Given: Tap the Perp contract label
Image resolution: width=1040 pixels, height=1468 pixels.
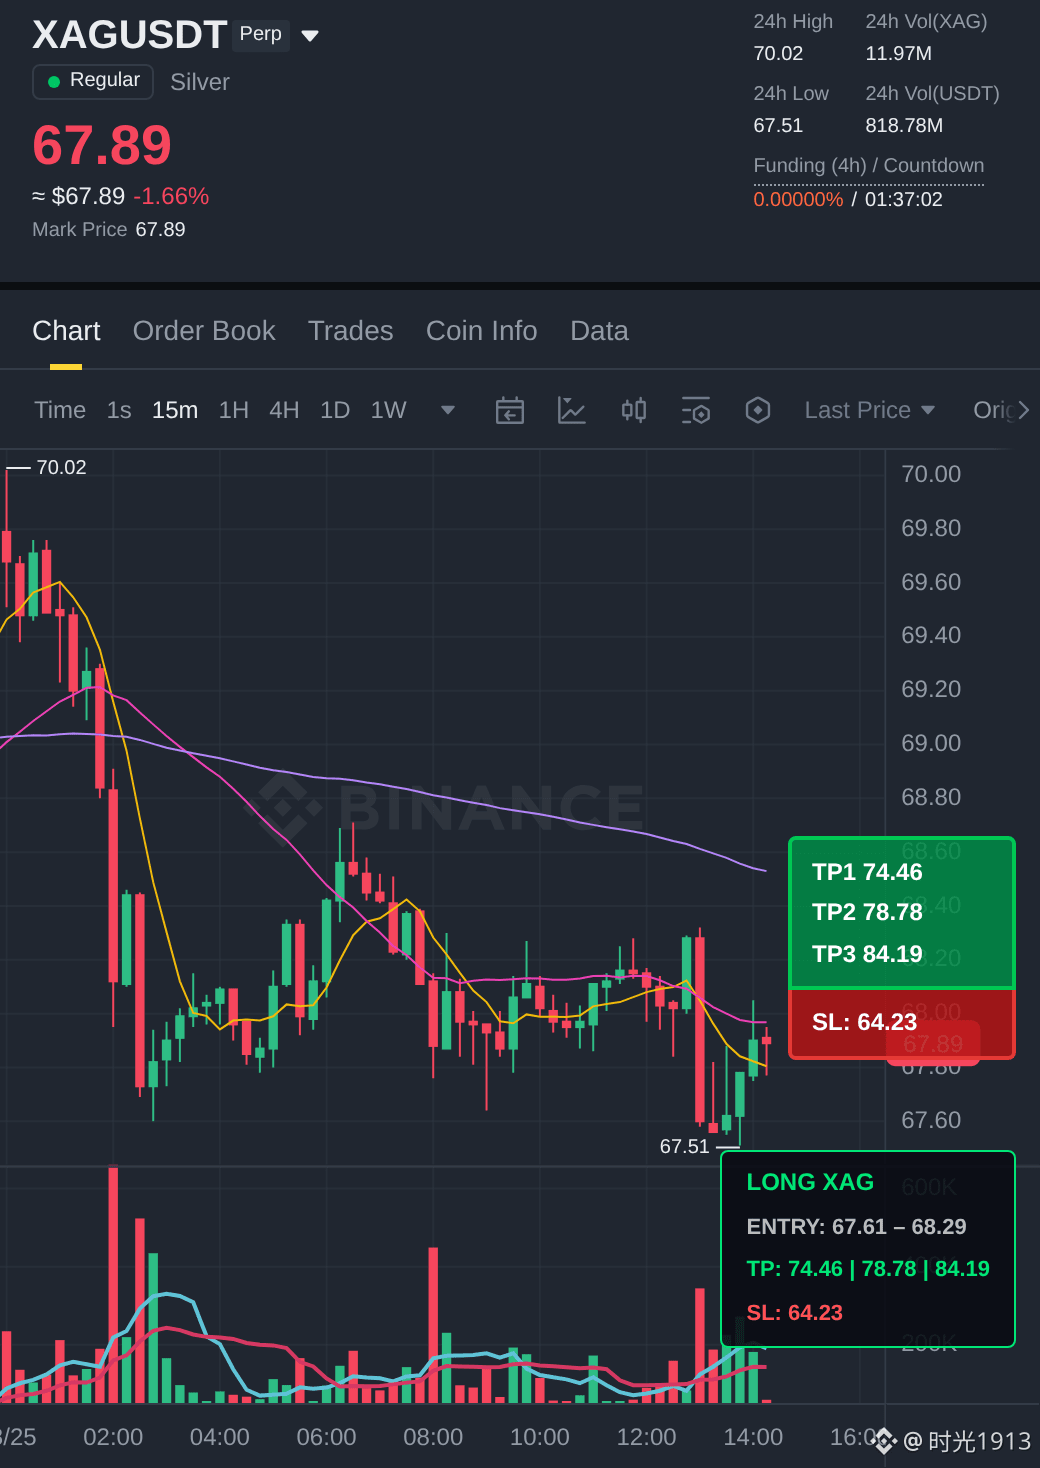Looking at the screenshot, I should (x=261, y=34).
